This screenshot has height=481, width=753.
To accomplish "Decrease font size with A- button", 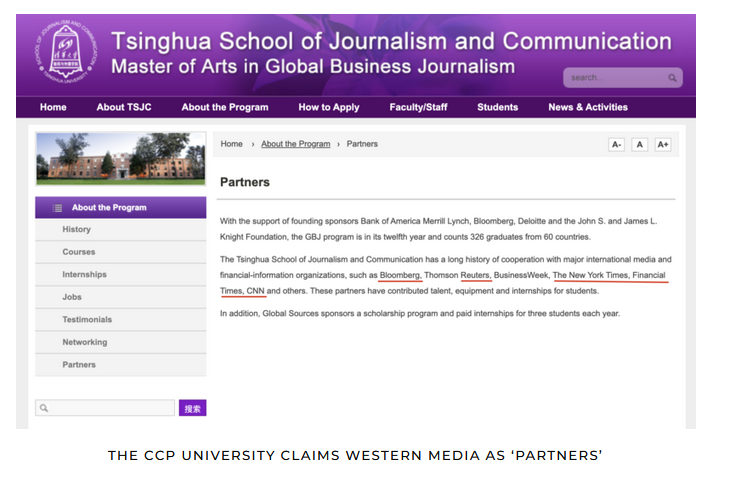I will [616, 144].
